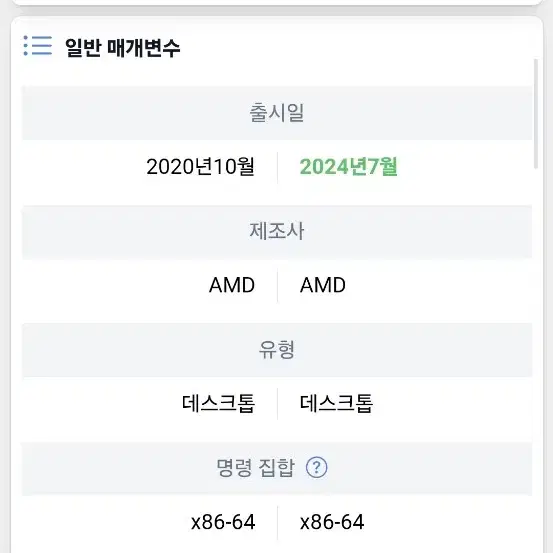Viewport: 553px width, 553px height.
Task: Click the list icon beside 일반 매개변수
Action: (38, 45)
